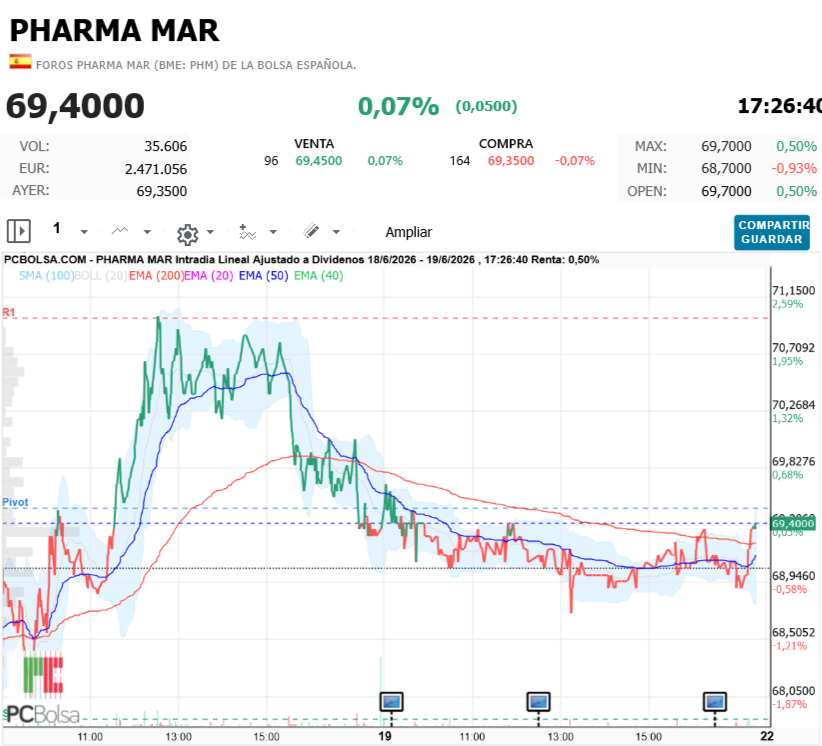Click the timeframe value 1
Image resolution: width=822 pixels, height=746 pixels.
click(57, 228)
